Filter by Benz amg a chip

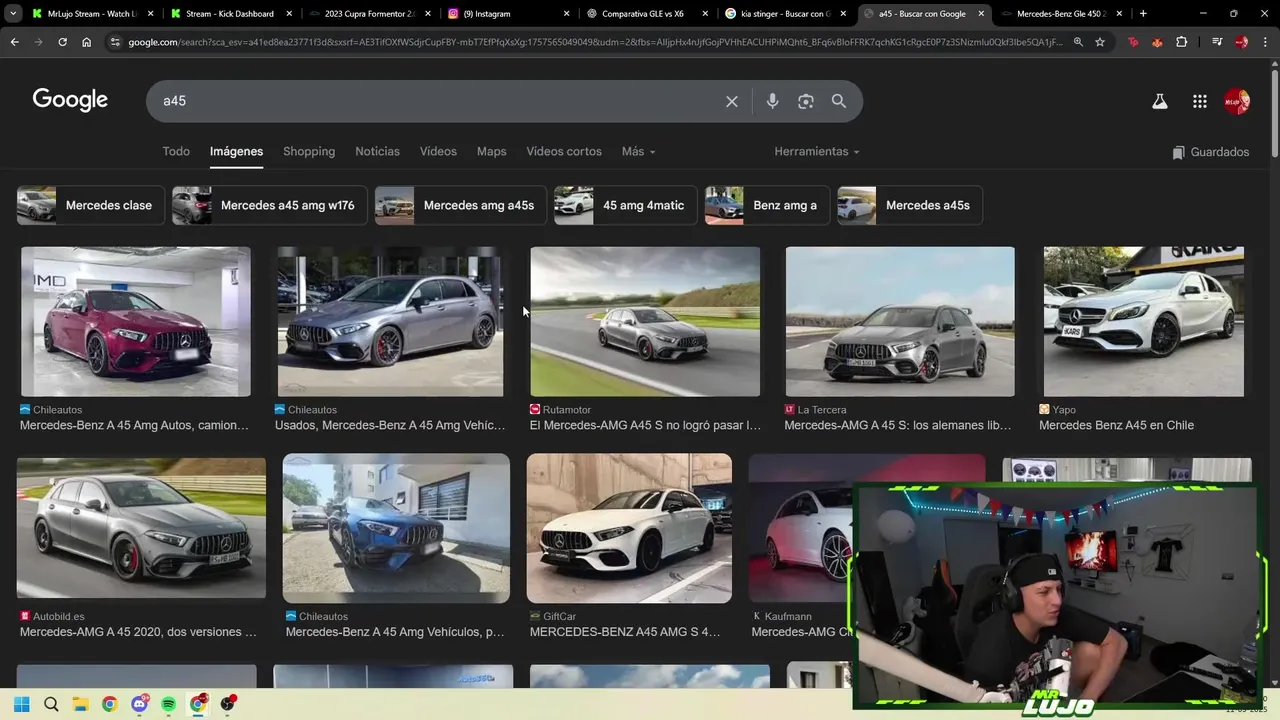(x=767, y=205)
